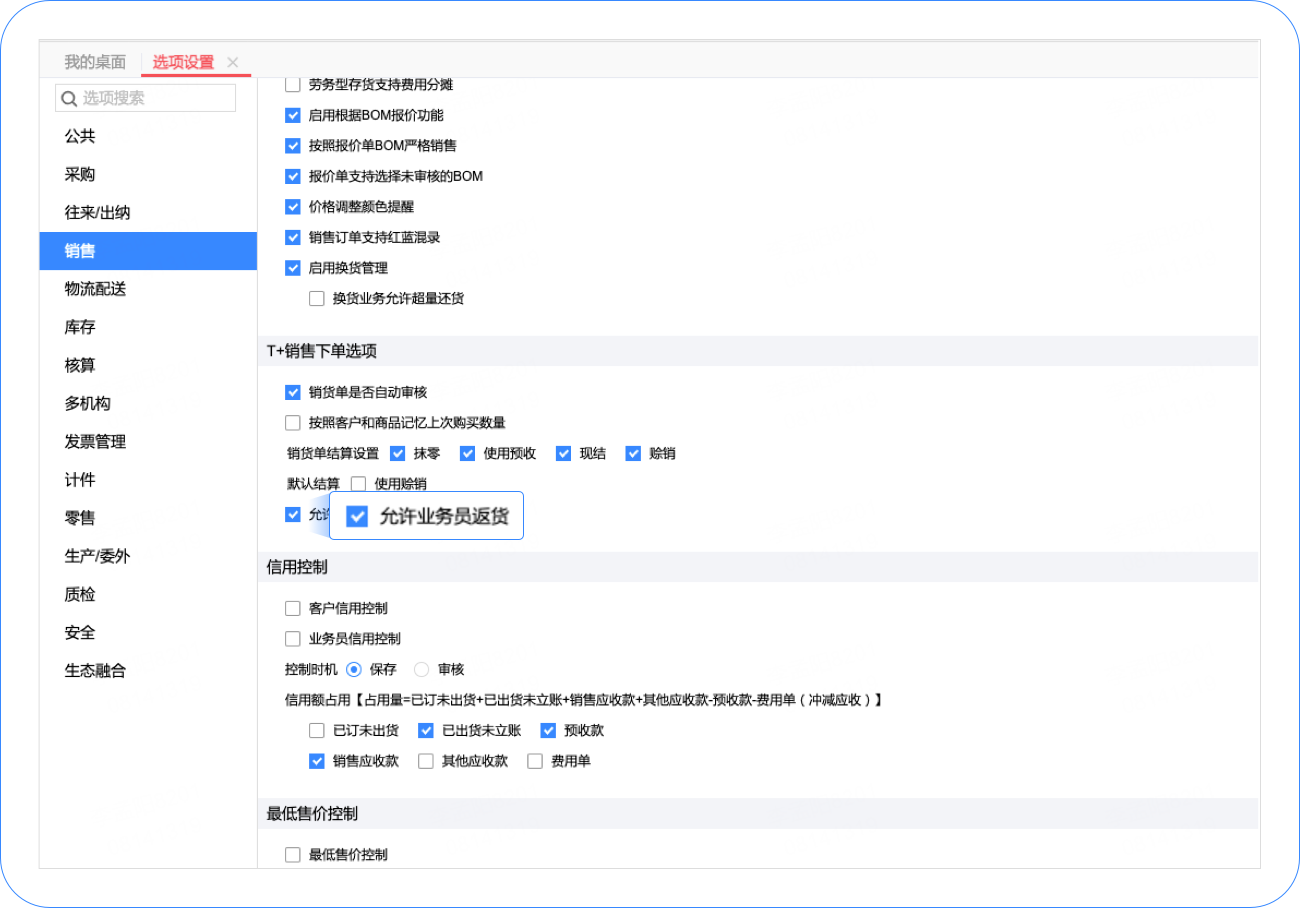1300x908 pixels.
Task: Select 往来/出纳 in the sidebar
Action: (97, 213)
